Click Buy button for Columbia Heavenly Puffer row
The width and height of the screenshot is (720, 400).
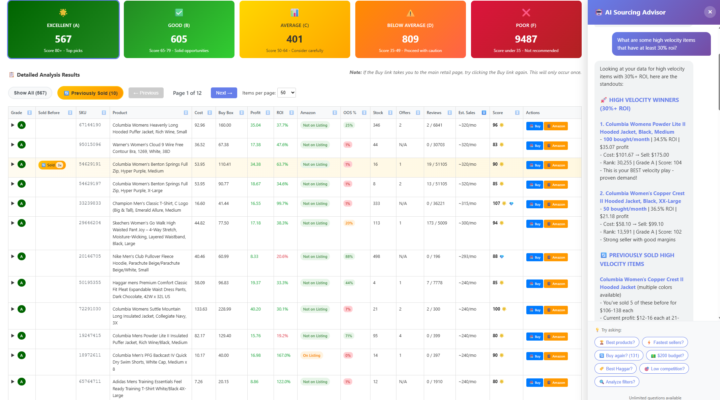(x=534, y=126)
